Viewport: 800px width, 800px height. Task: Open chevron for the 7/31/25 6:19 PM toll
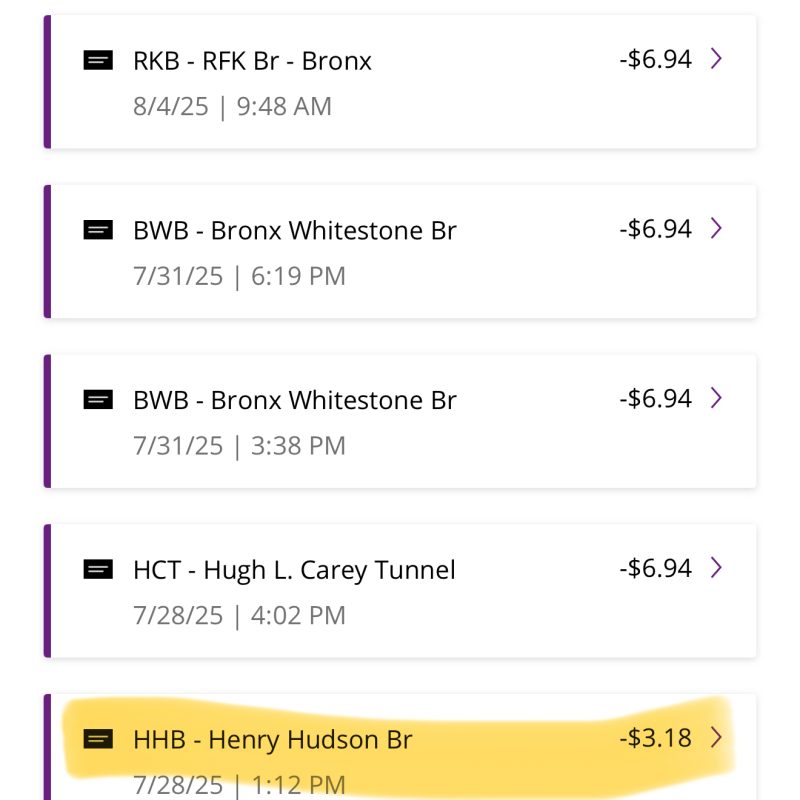click(x=716, y=229)
